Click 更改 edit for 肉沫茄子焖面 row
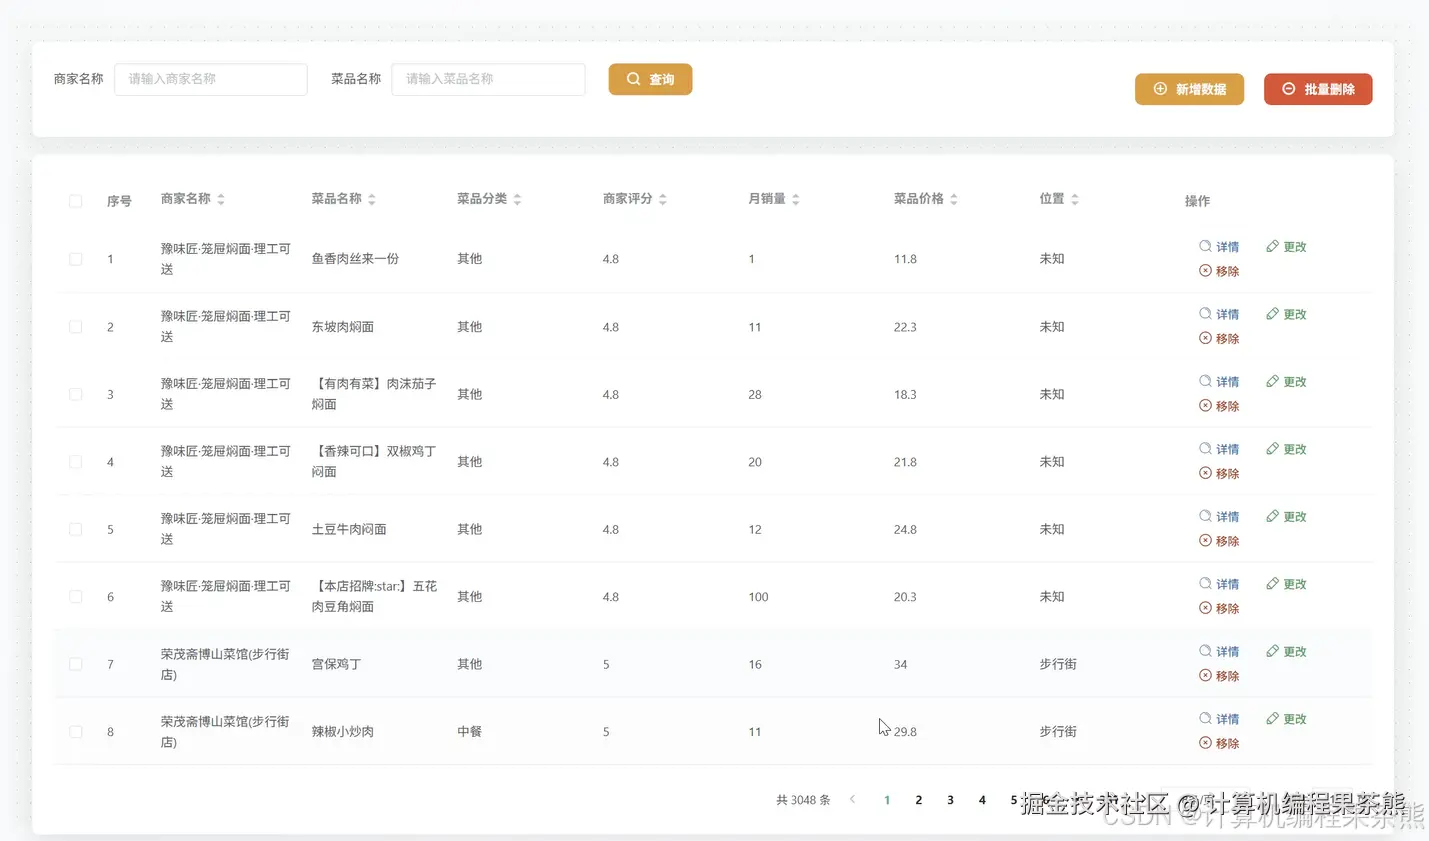The height and width of the screenshot is (841, 1429). tap(1286, 382)
